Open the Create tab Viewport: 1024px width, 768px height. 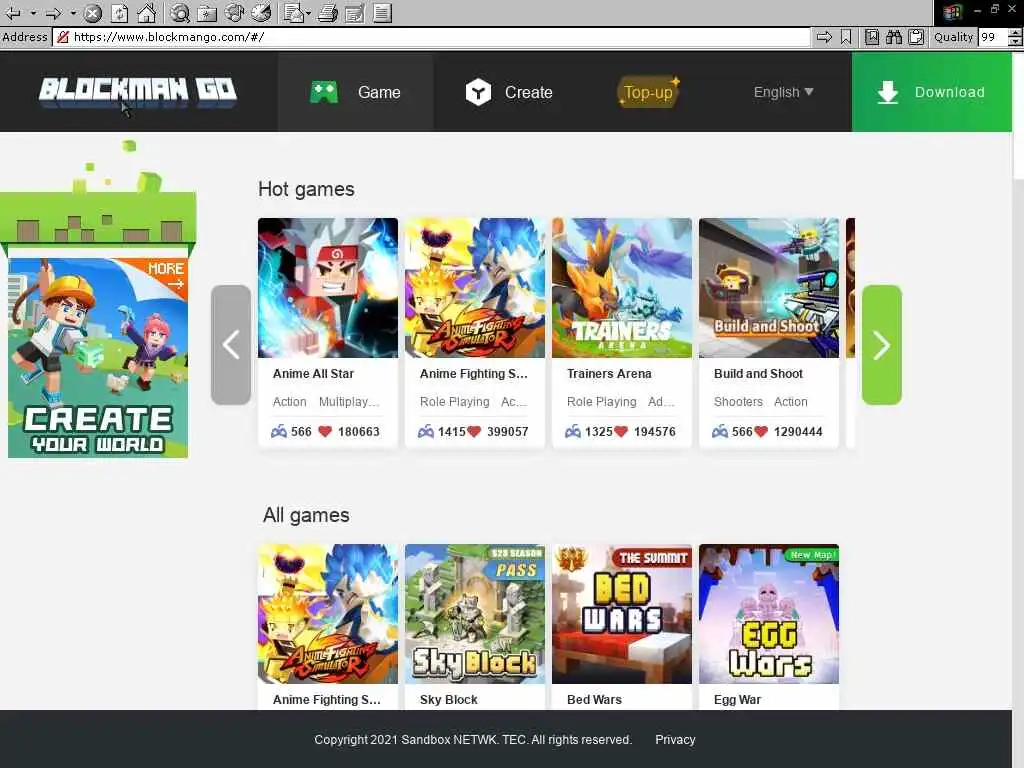[x=509, y=92]
